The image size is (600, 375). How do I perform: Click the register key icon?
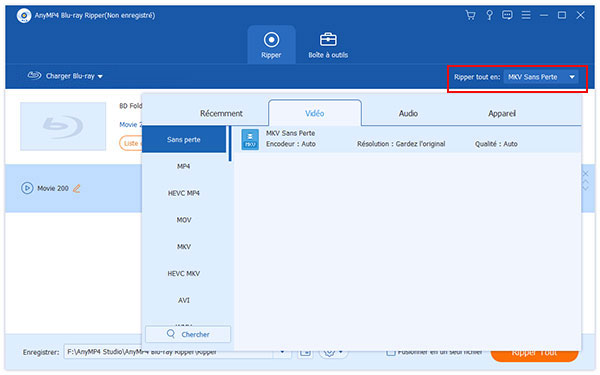click(x=489, y=15)
